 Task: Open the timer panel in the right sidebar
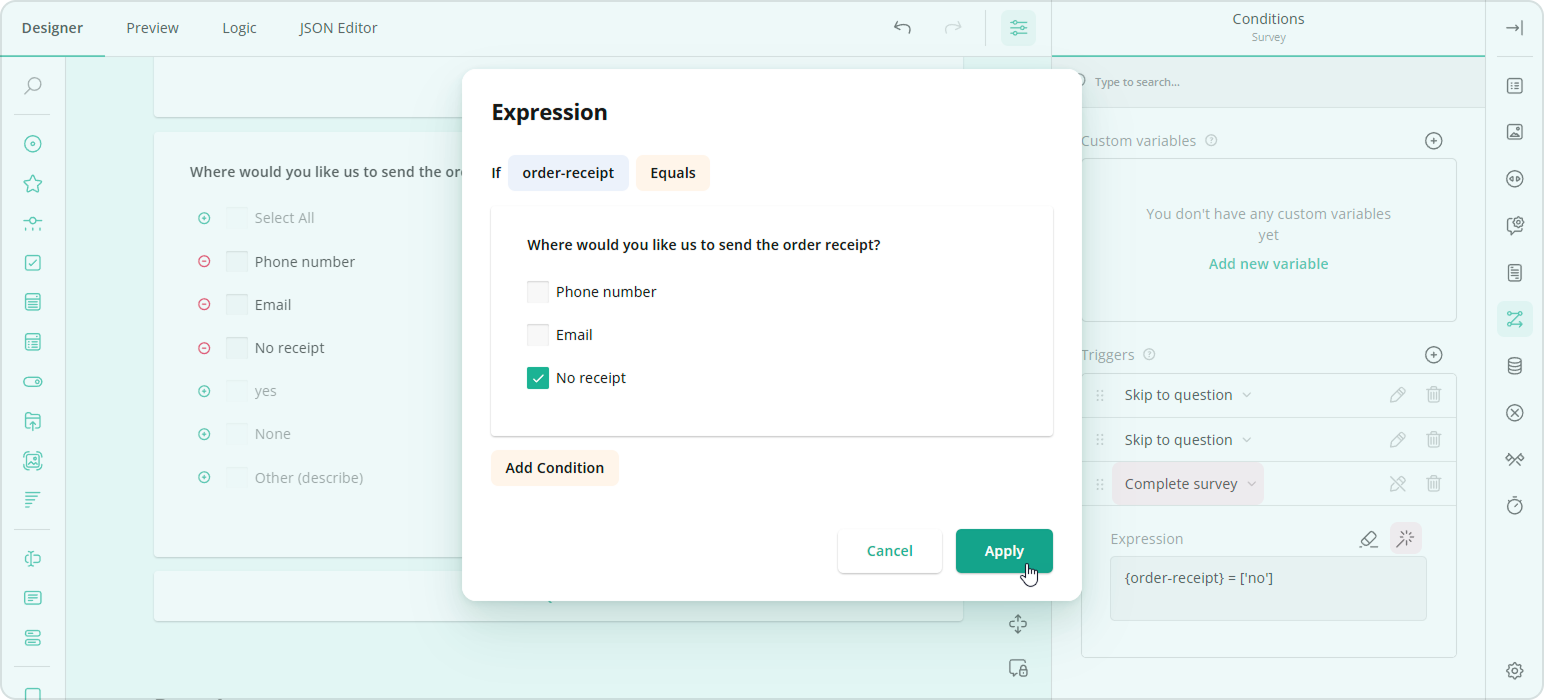point(1514,506)
